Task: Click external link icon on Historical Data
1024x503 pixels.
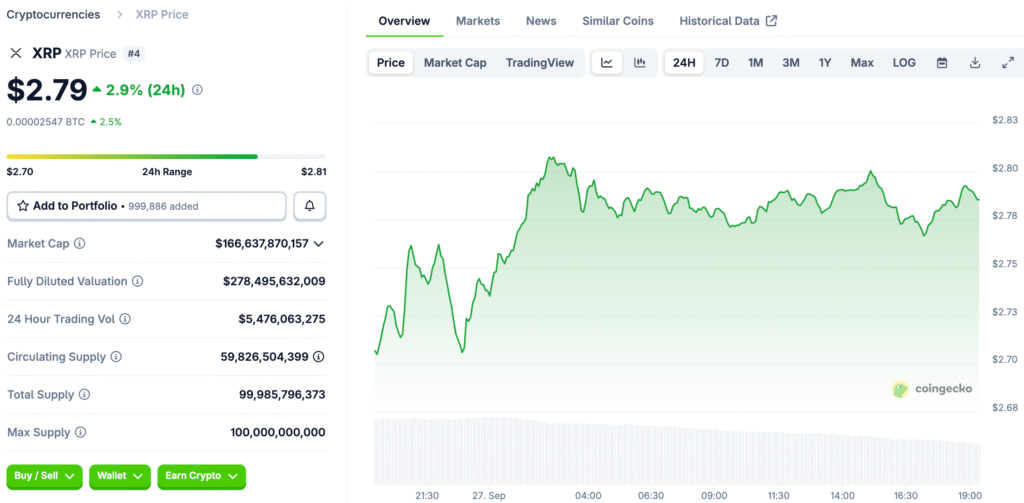Action: coord(771,21)
